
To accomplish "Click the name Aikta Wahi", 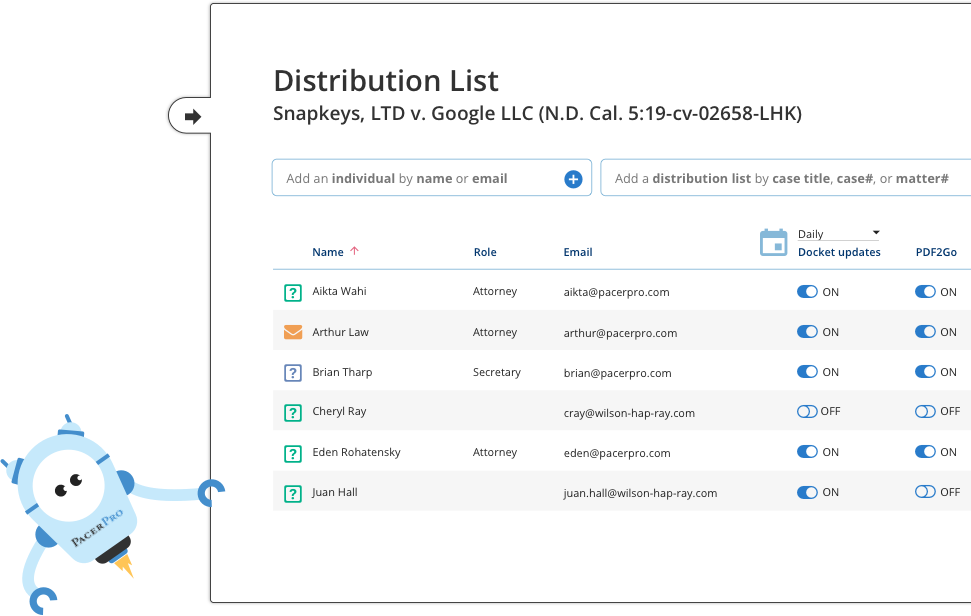I will (x=339, y=291).
